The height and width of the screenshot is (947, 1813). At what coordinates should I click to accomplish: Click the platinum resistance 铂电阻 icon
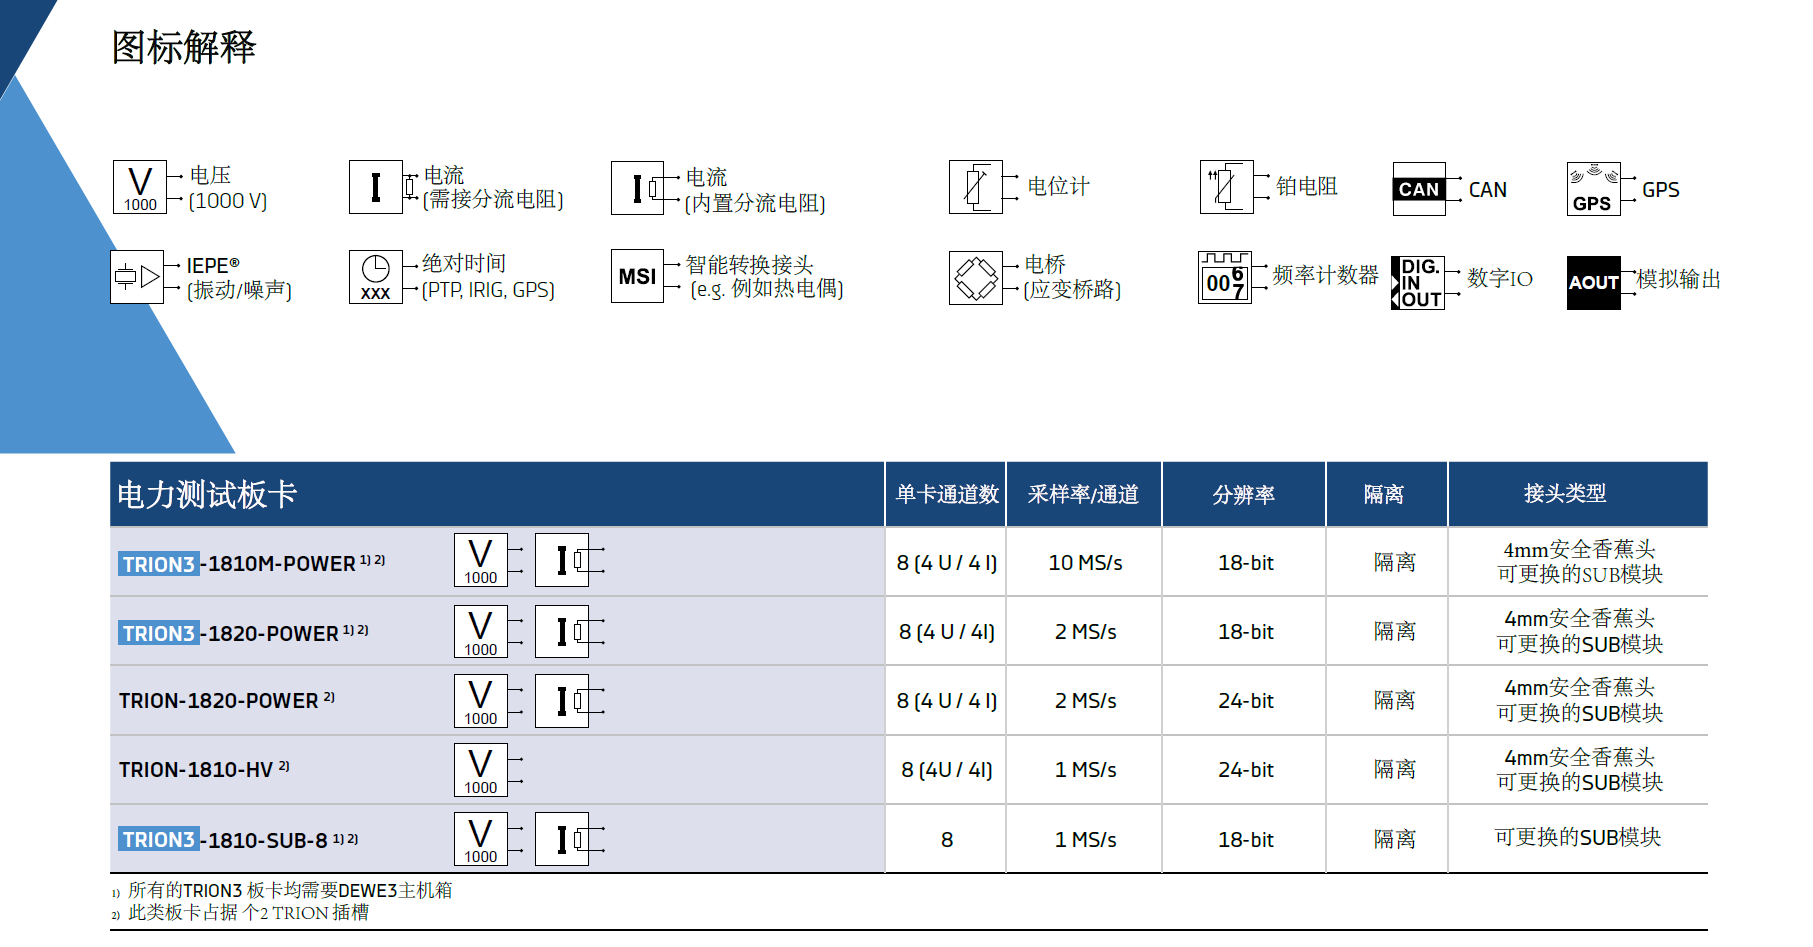pos(1226,187)
